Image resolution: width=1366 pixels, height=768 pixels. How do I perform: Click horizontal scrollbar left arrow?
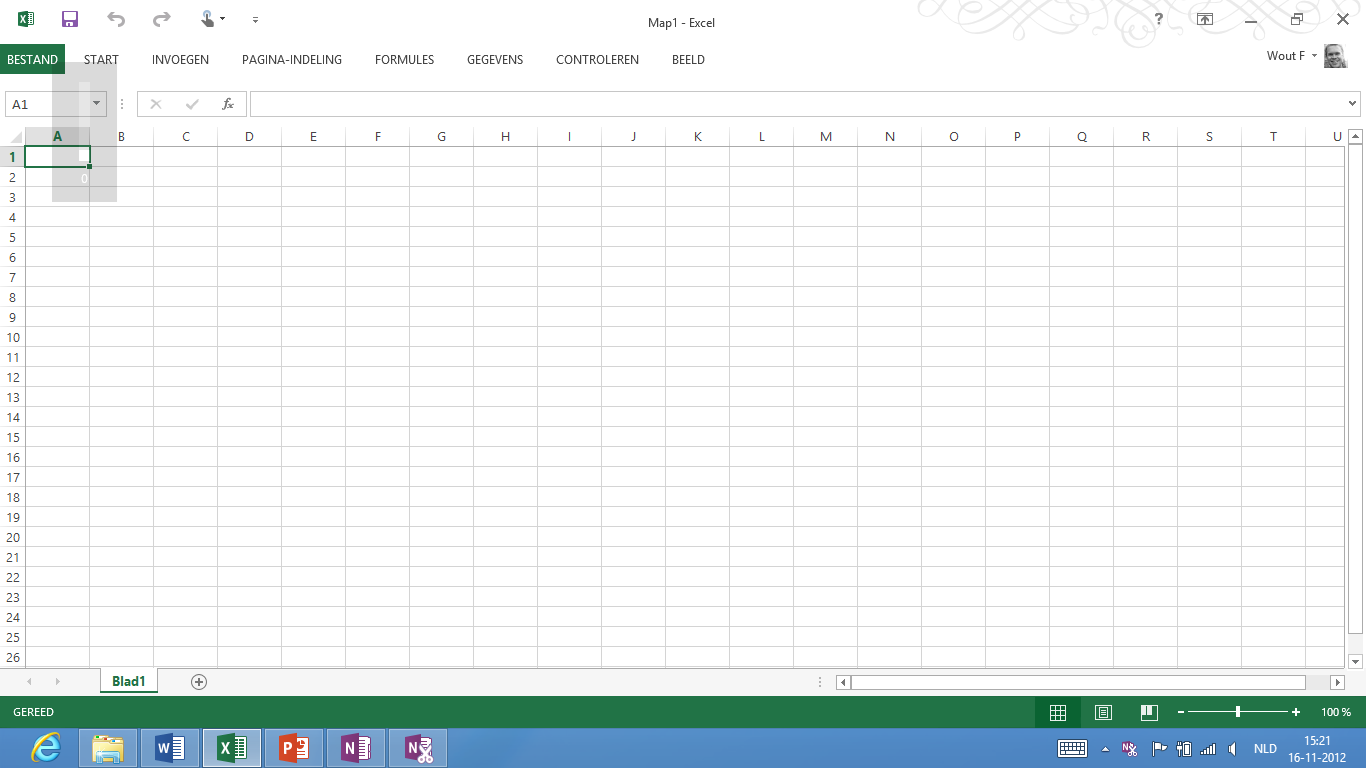(x=843, y=682)
